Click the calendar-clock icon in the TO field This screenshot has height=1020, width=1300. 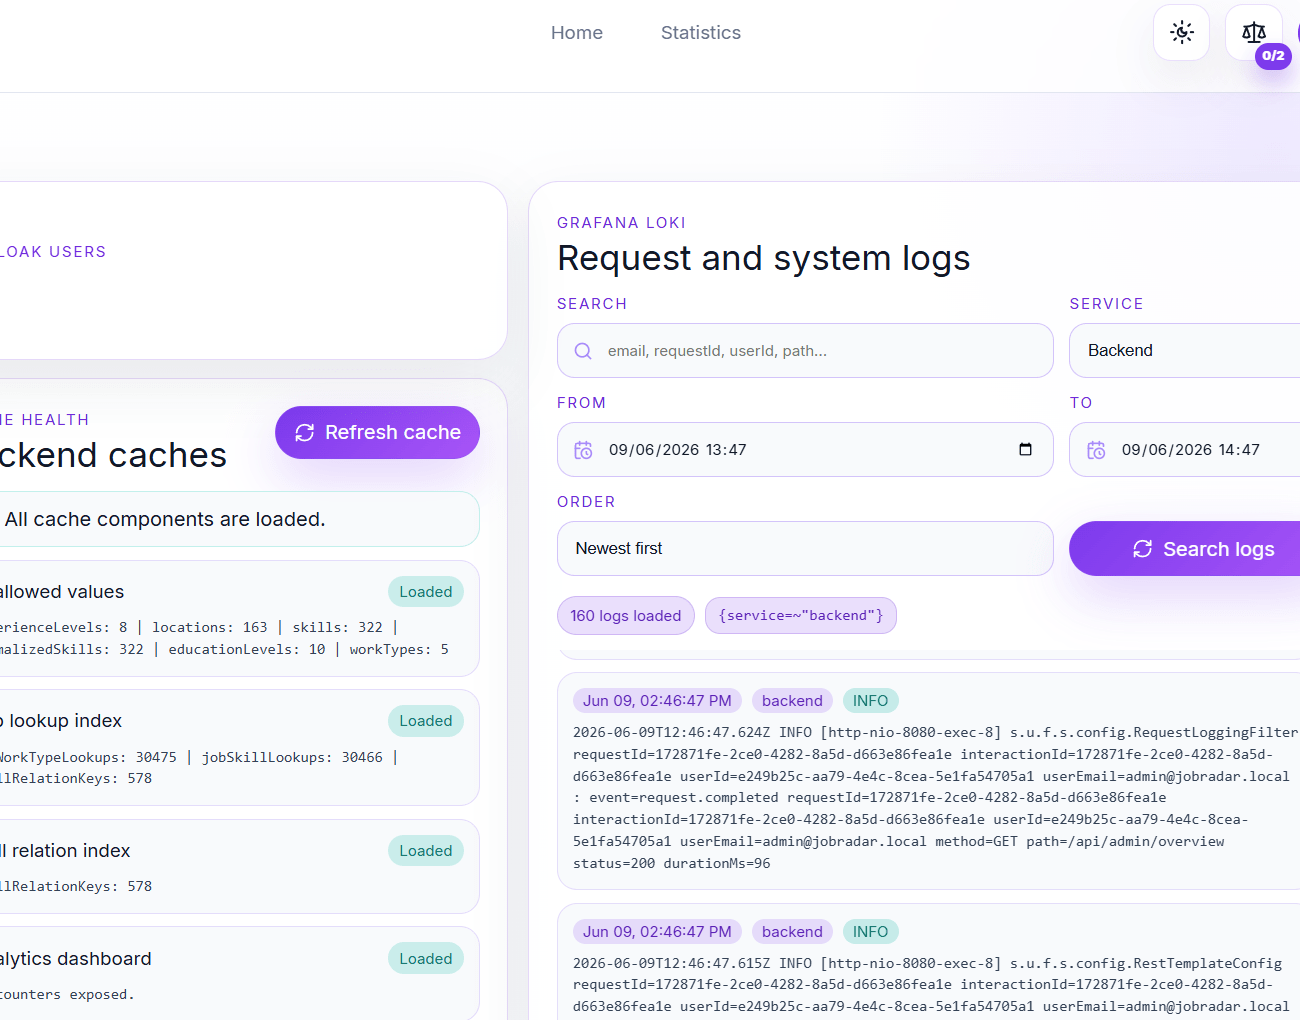(1096, 450)
